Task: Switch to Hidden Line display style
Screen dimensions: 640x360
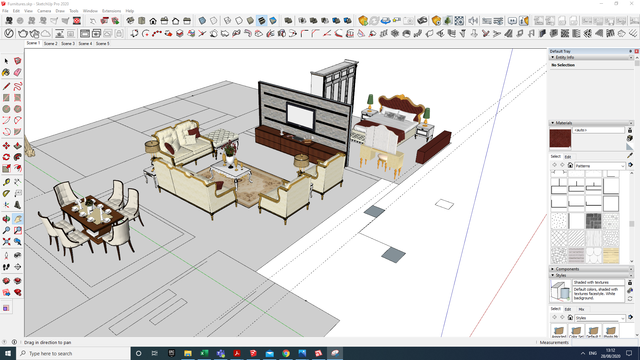Action: tap(239, 21)
